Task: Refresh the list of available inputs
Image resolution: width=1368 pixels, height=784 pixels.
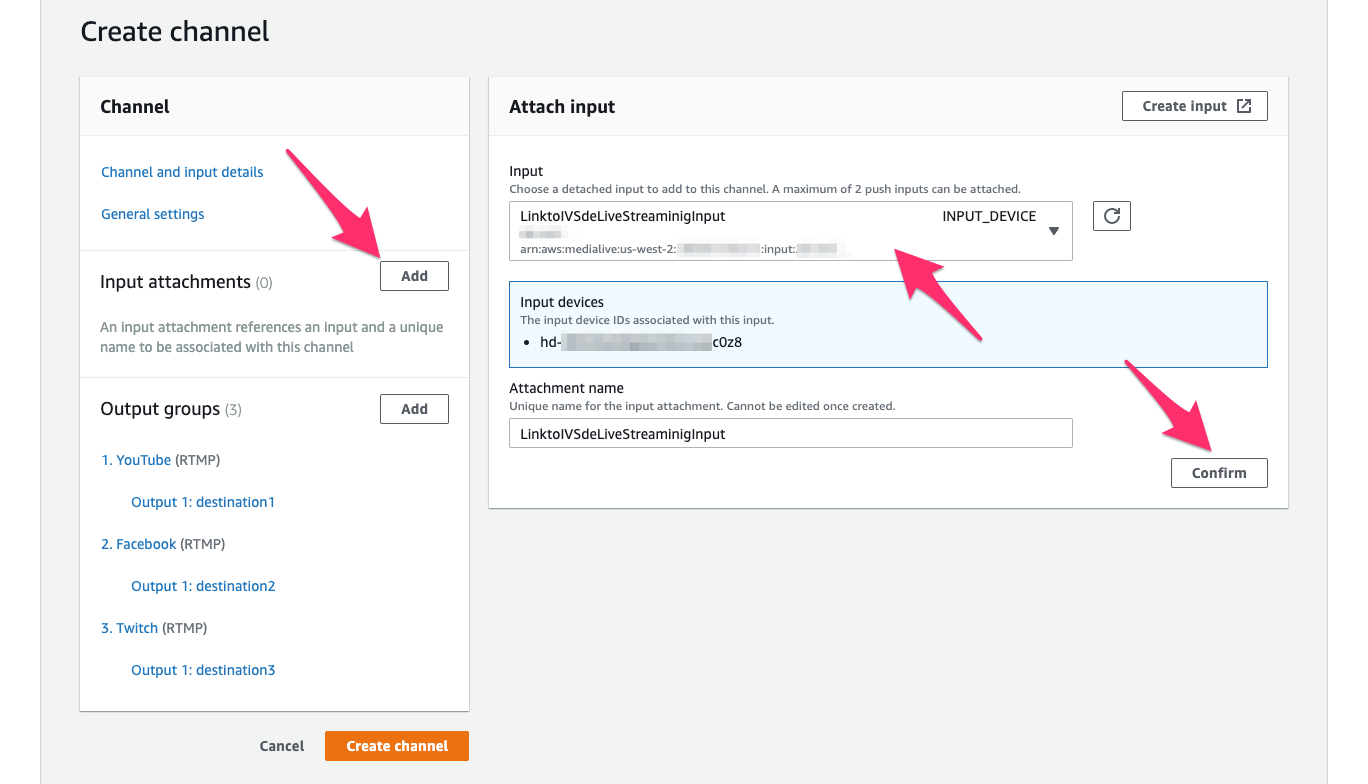Action: pos(1110,215)
